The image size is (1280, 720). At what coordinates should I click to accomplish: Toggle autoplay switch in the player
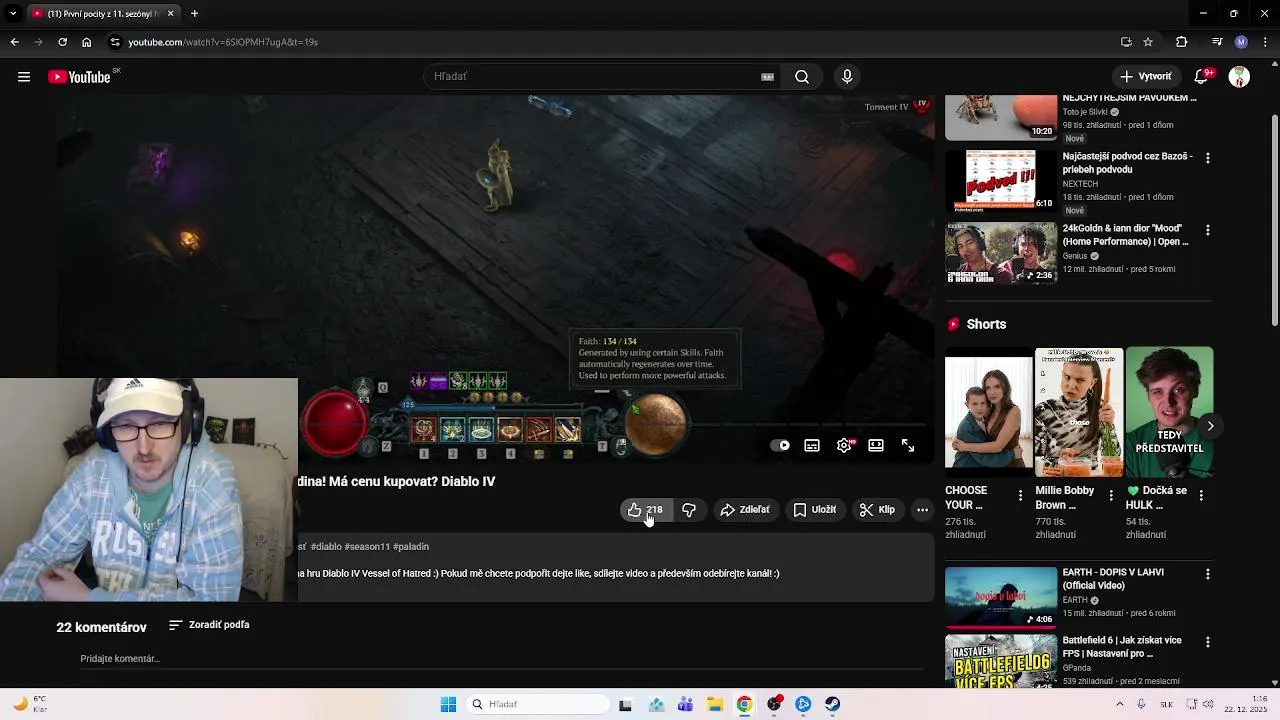click(x=781, y=446)
